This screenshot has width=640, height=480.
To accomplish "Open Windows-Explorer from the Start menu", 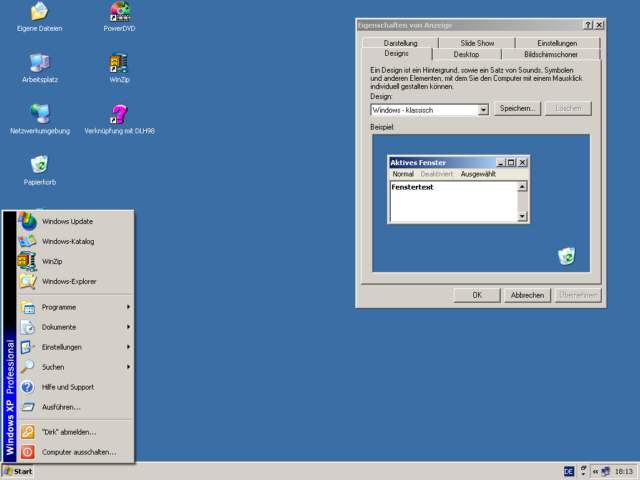I will (x=69, y=281).
